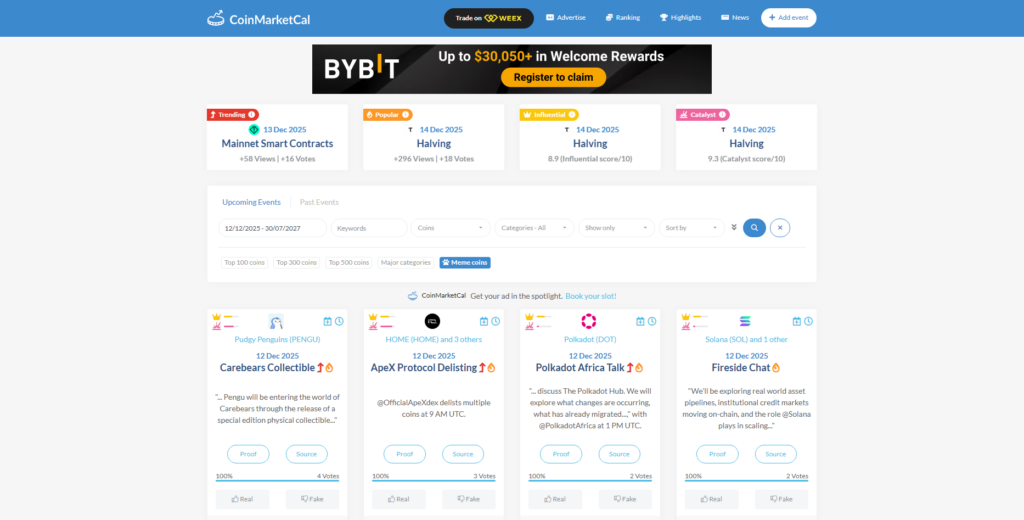The width and height of the screenshot is (1024, 520).
Task: Vote Real on ApeX Protocol Delisting
Action: tap(398, 499)
